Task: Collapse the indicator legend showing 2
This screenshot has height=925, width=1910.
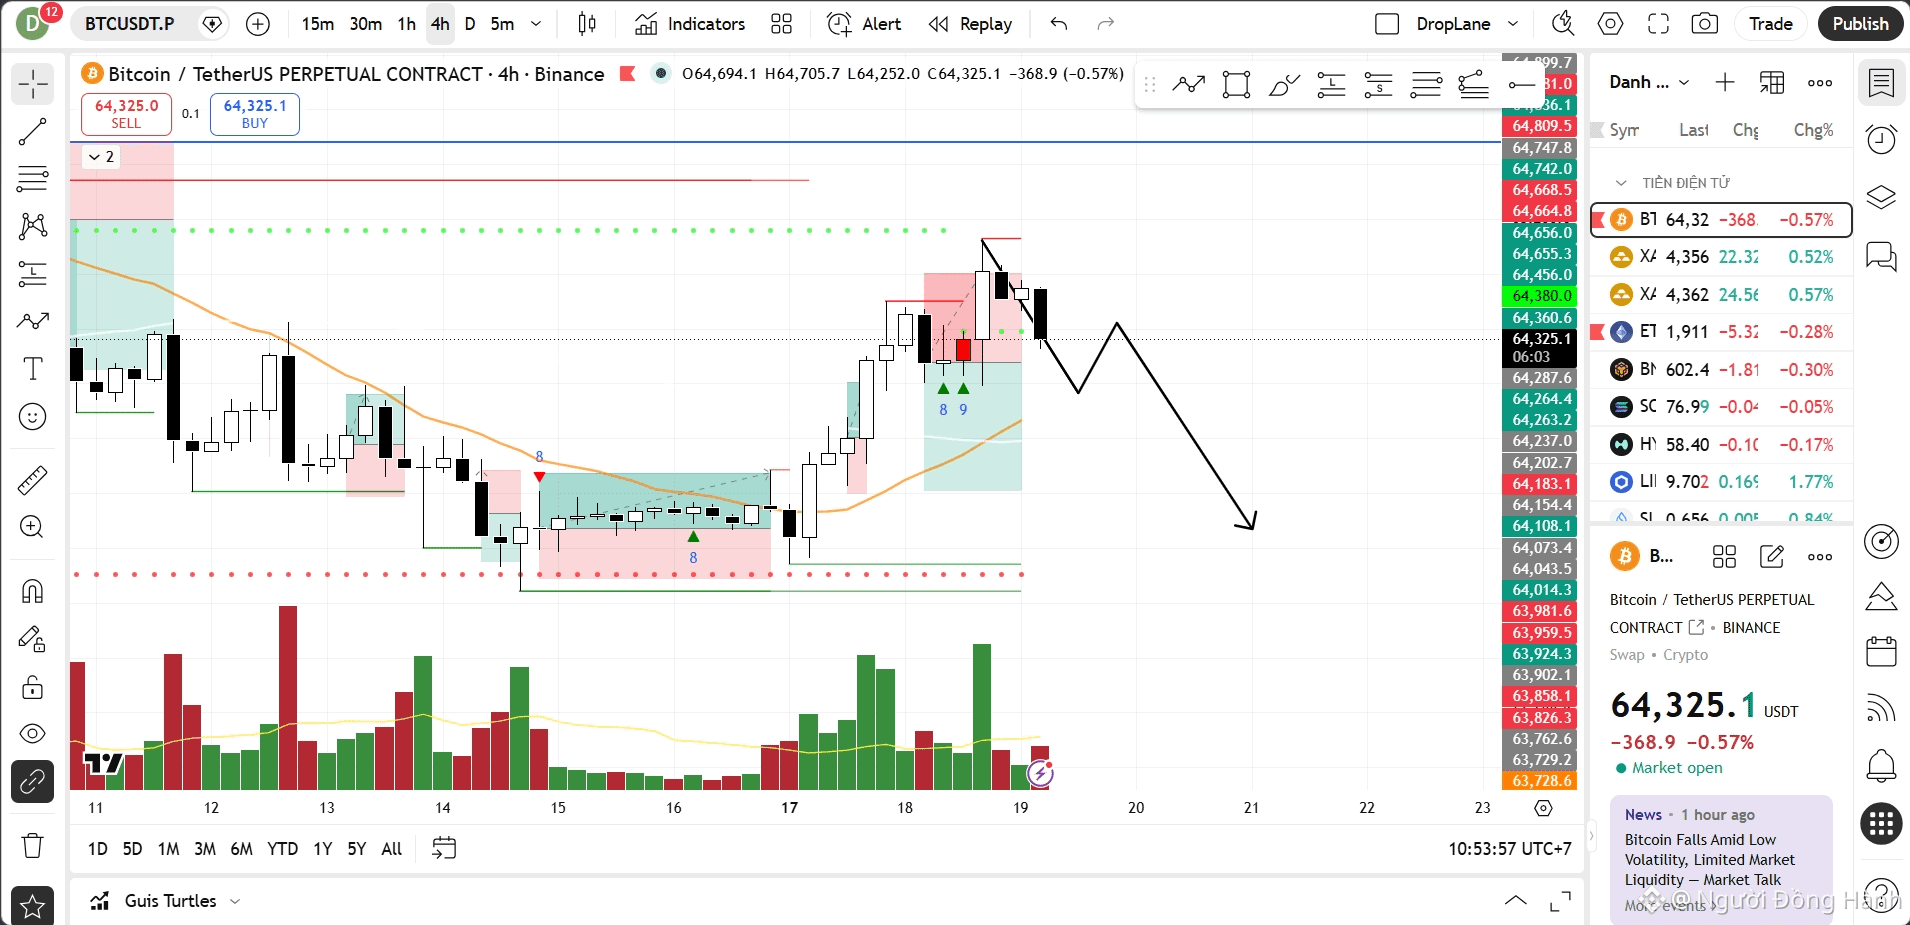Action: pyautogui.click(x=101, y=157)
